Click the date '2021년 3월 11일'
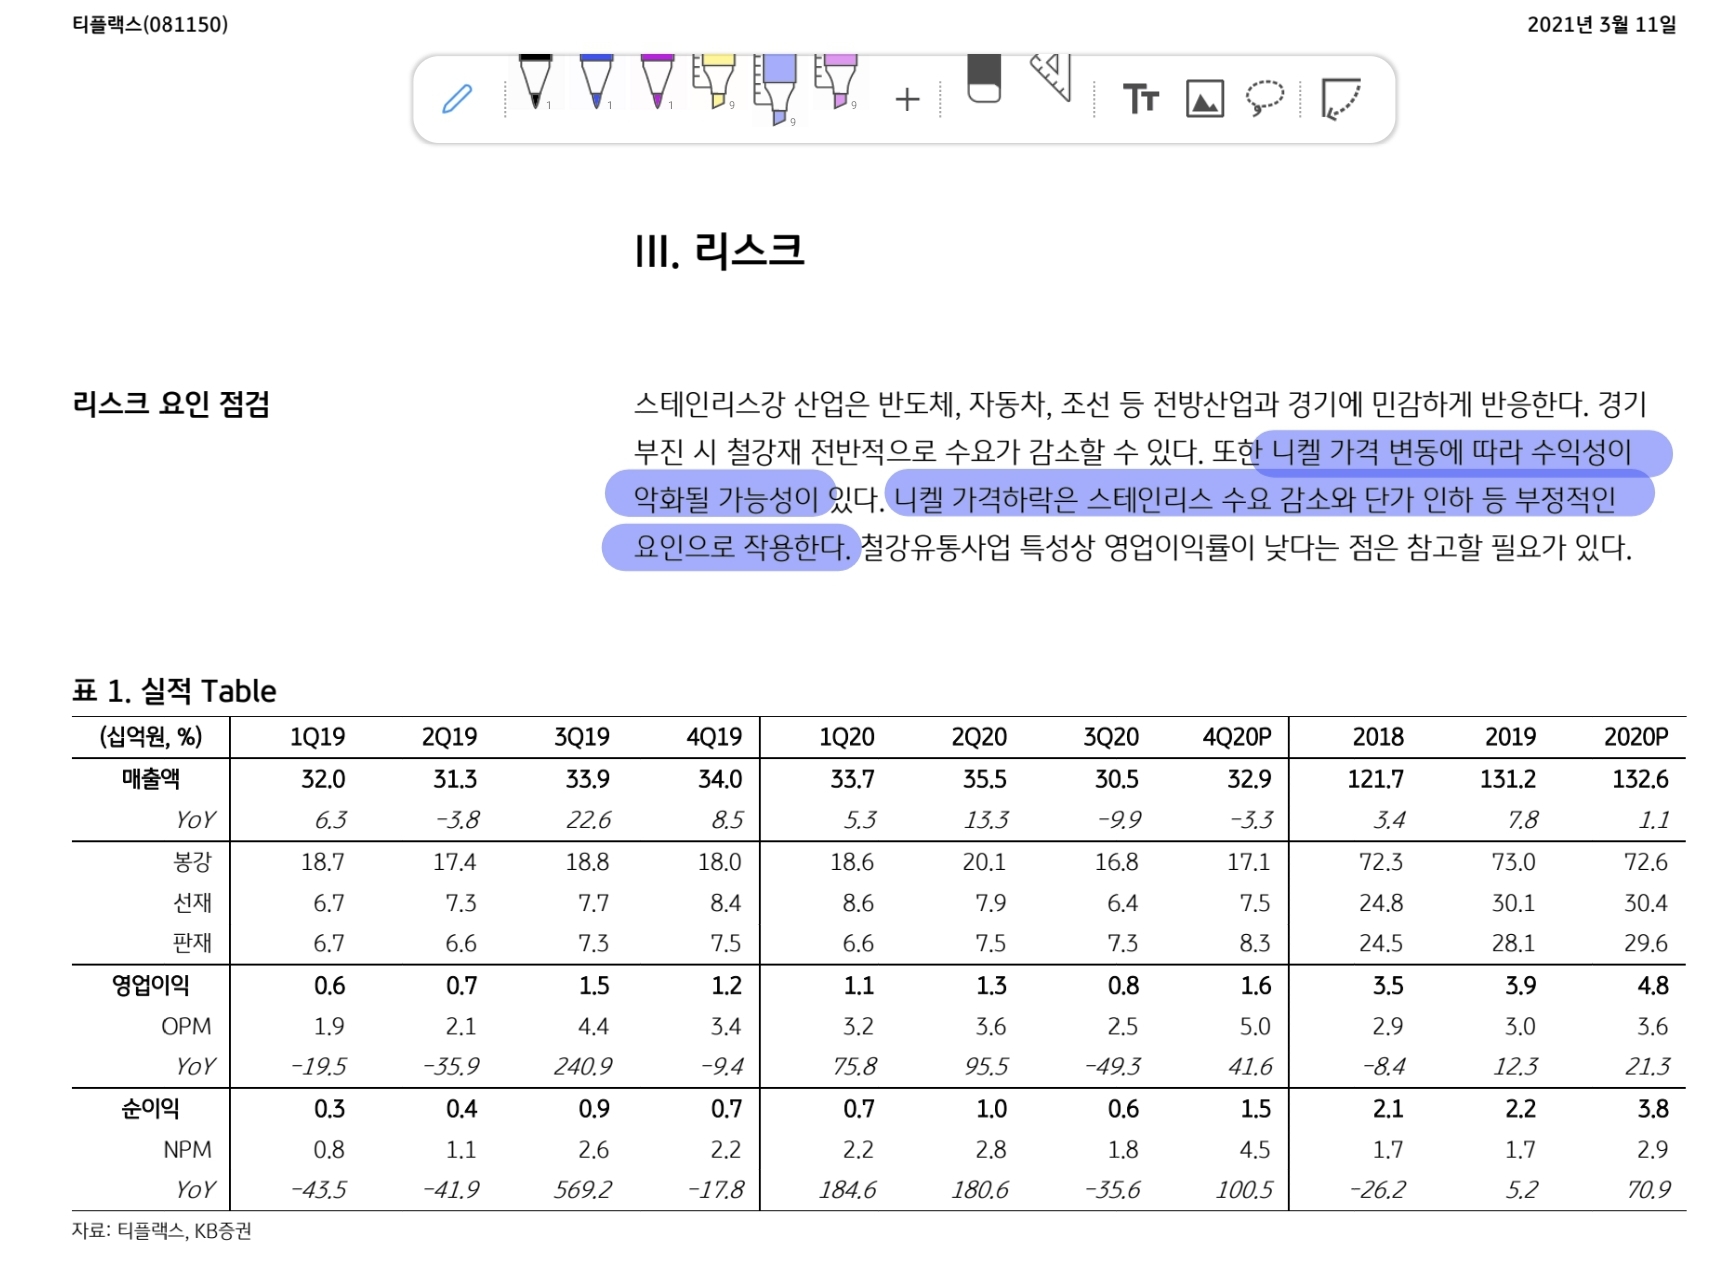Screen dimensions: 1730x1268 pyautogui.click(x=1602, y=24)
